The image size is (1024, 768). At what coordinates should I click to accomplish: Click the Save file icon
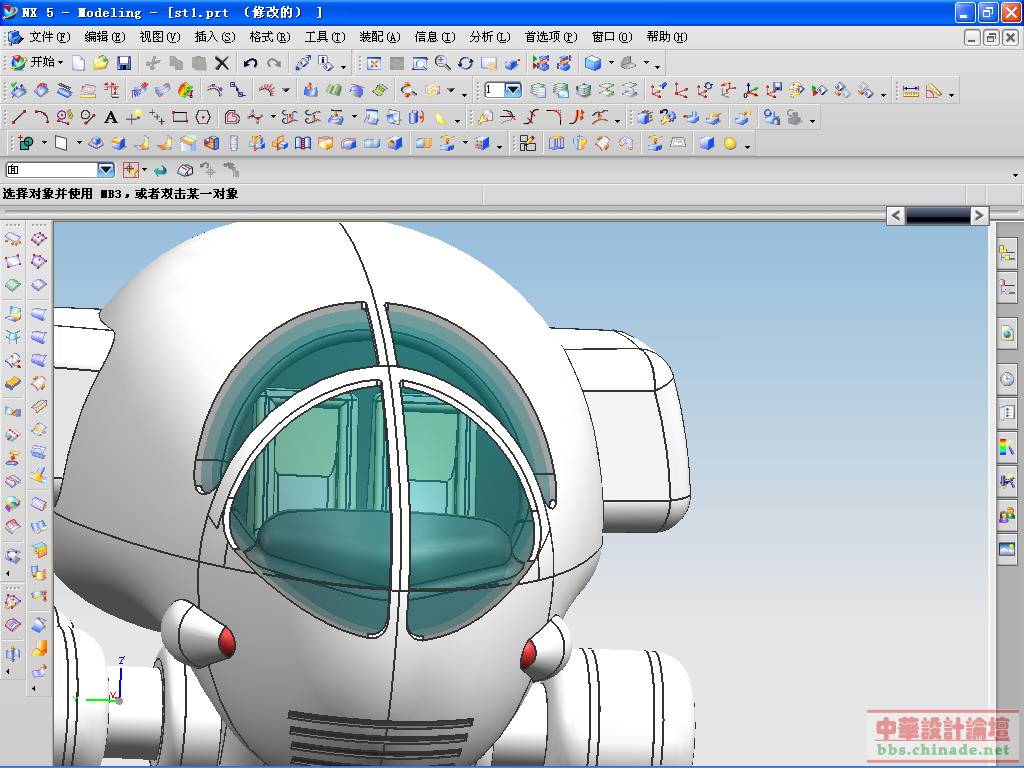(x=124, y=63)
